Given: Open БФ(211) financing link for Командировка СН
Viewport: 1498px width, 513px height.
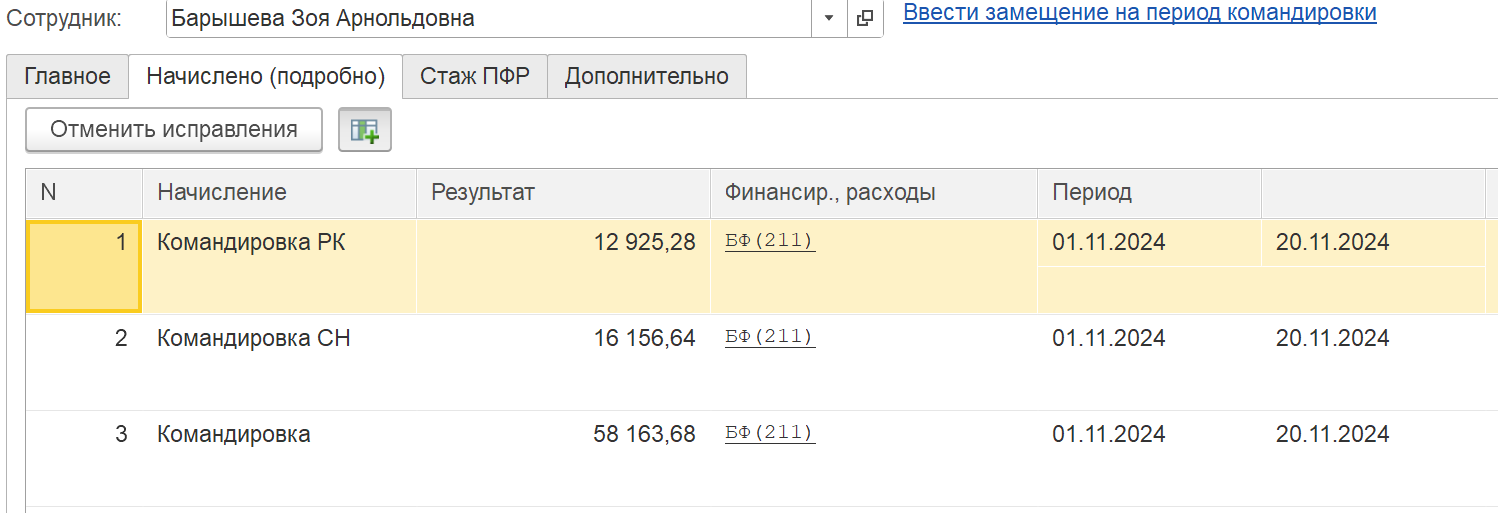Looking at the screenshot, I should [x=770, y=337].
